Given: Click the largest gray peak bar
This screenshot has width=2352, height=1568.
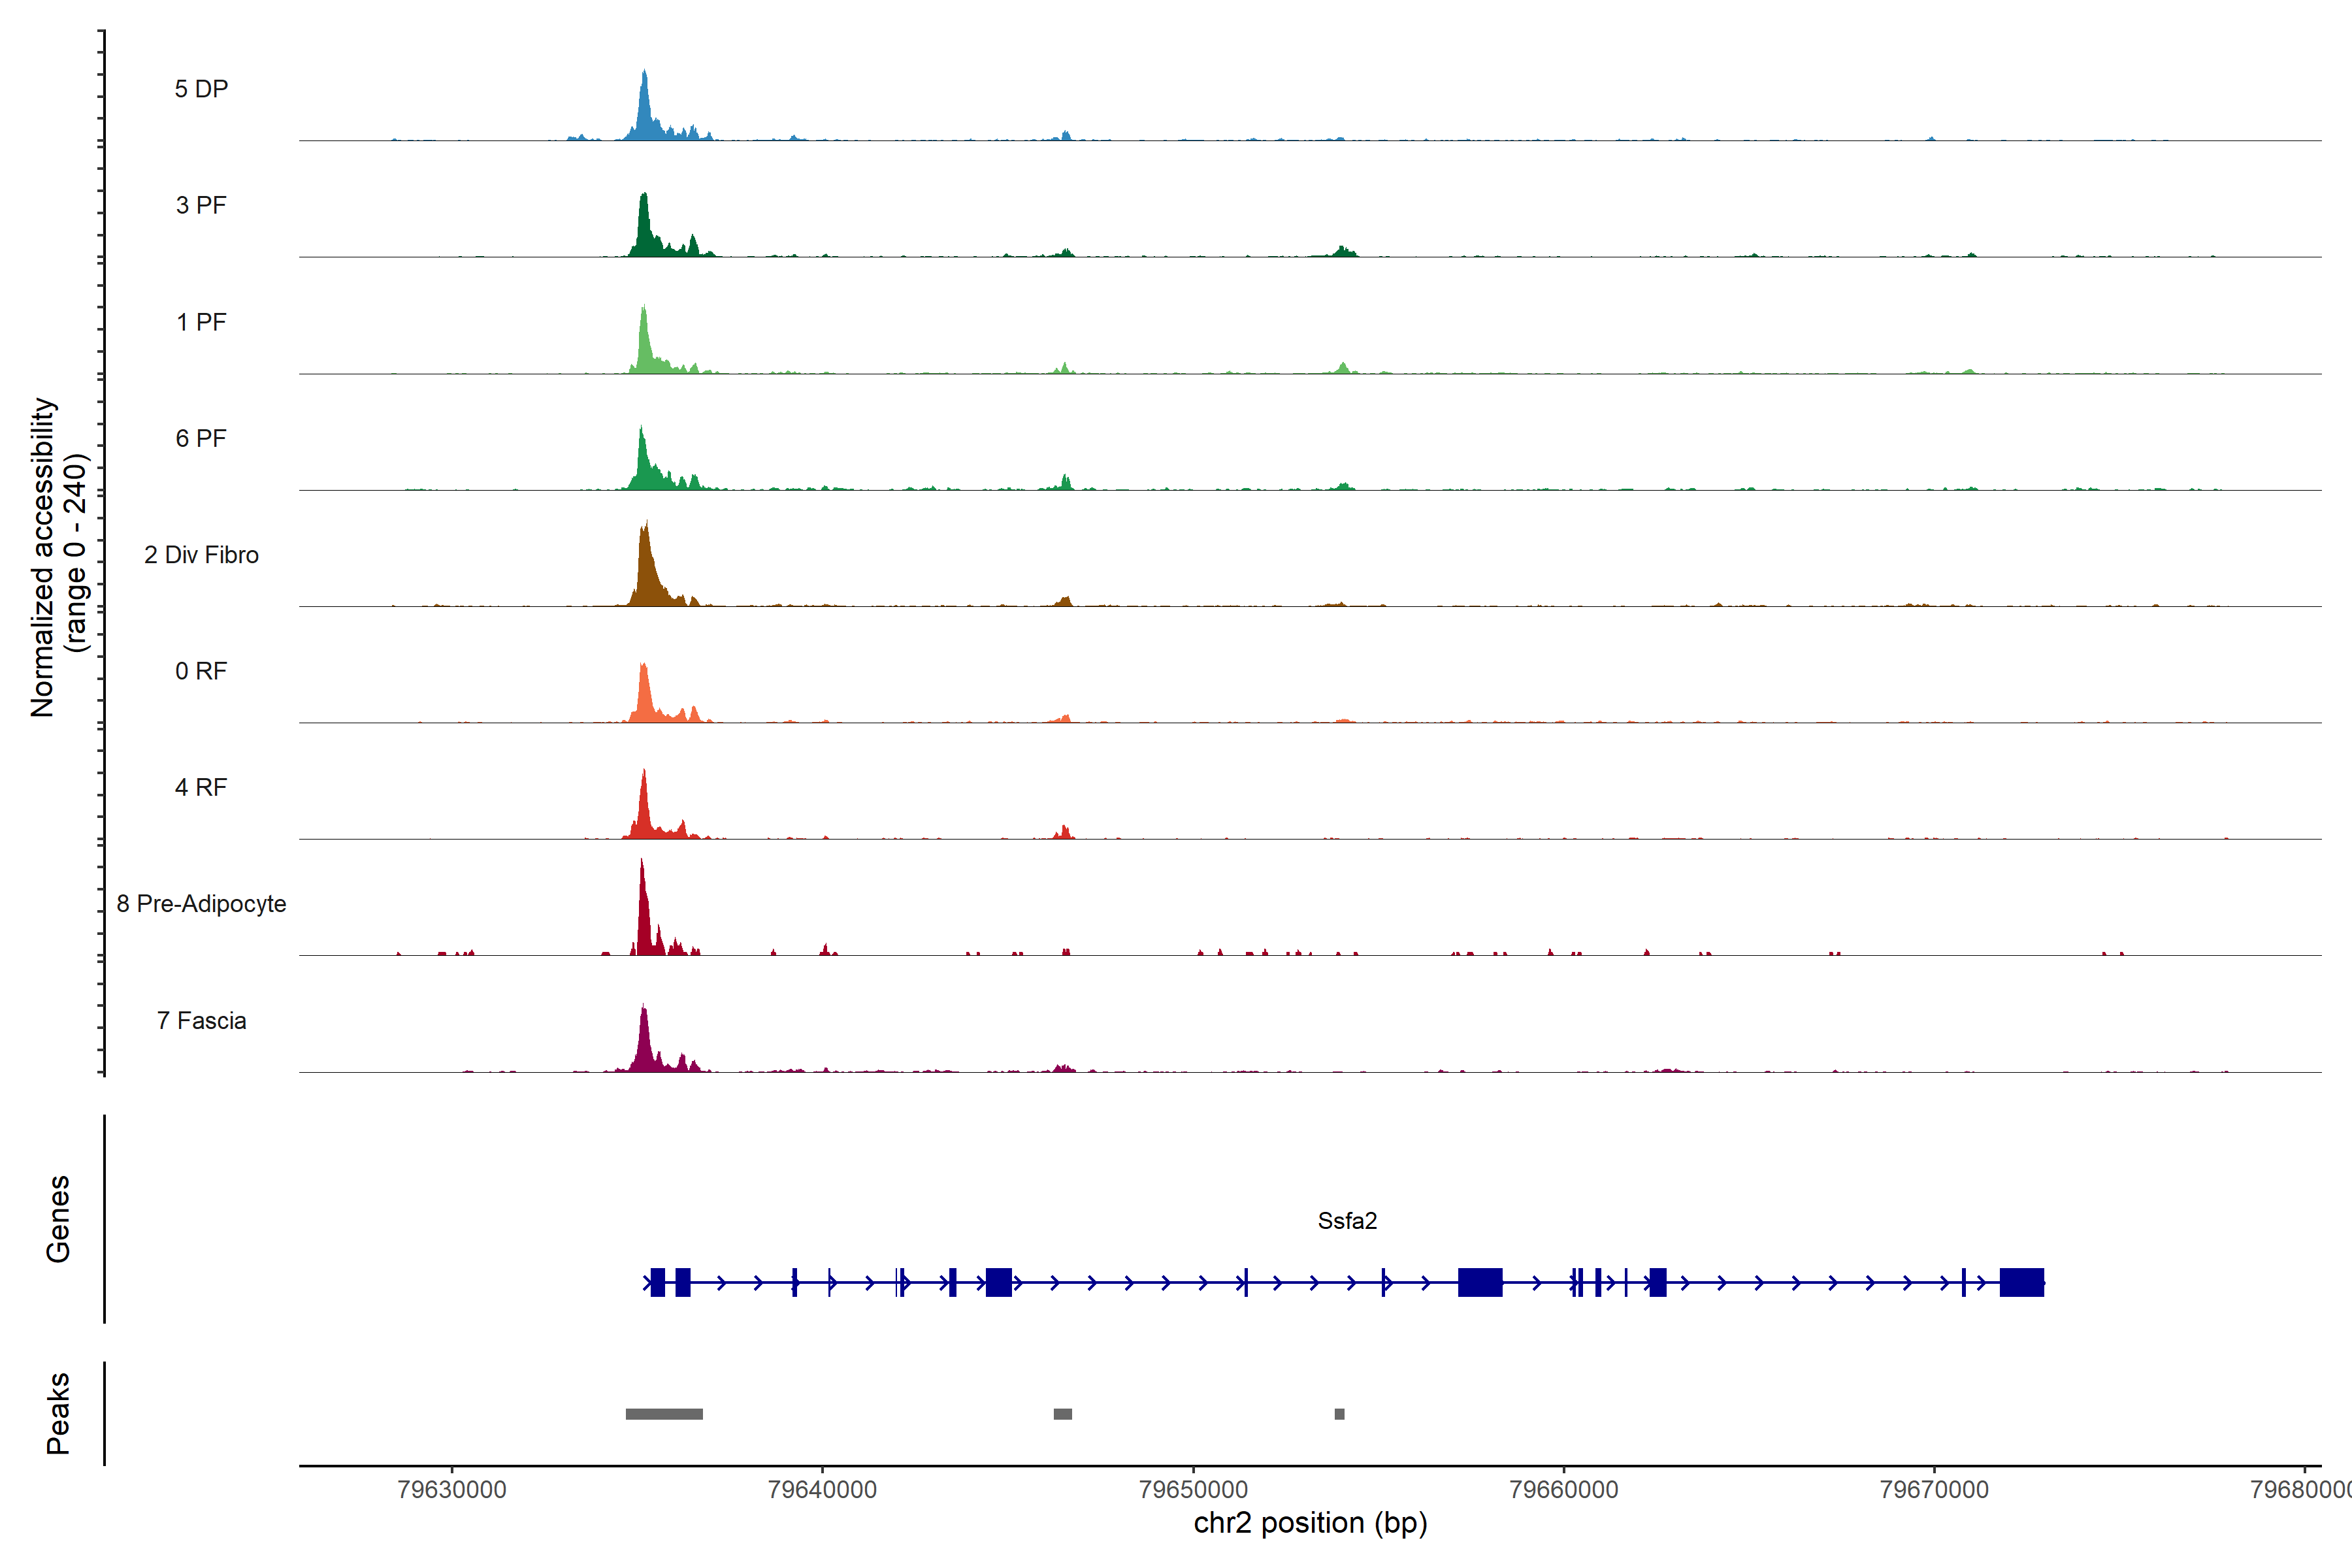Looking at the screenshot, I should tap(664, 1414).
